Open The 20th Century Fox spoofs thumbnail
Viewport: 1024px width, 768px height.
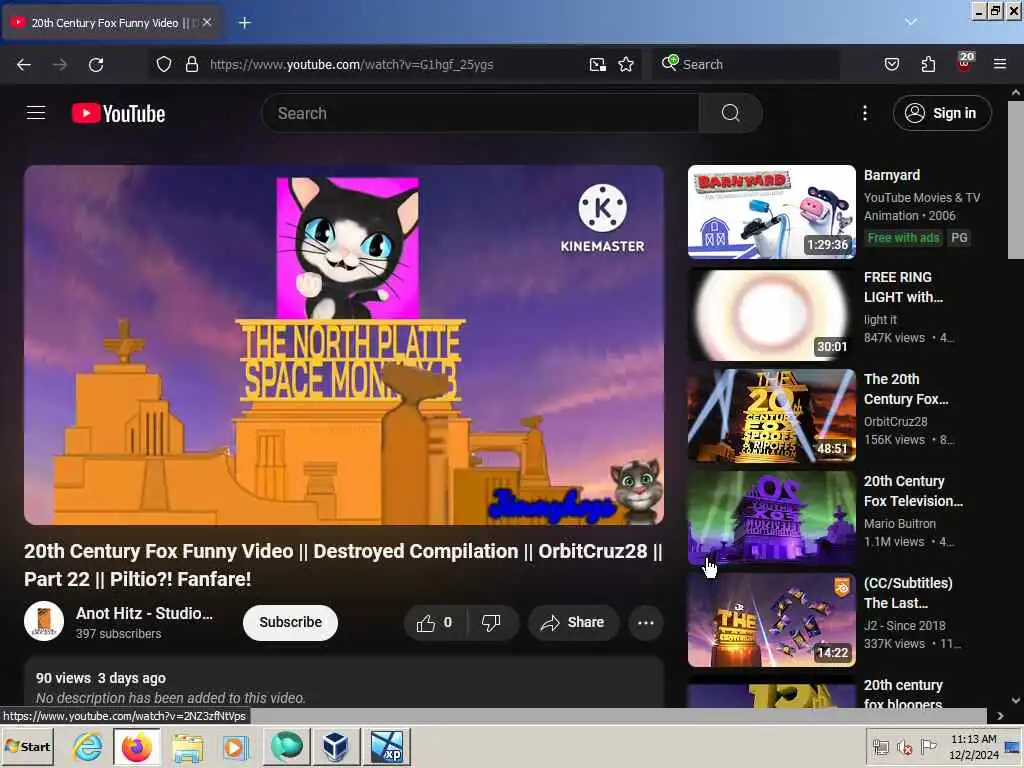click(771, 416)
